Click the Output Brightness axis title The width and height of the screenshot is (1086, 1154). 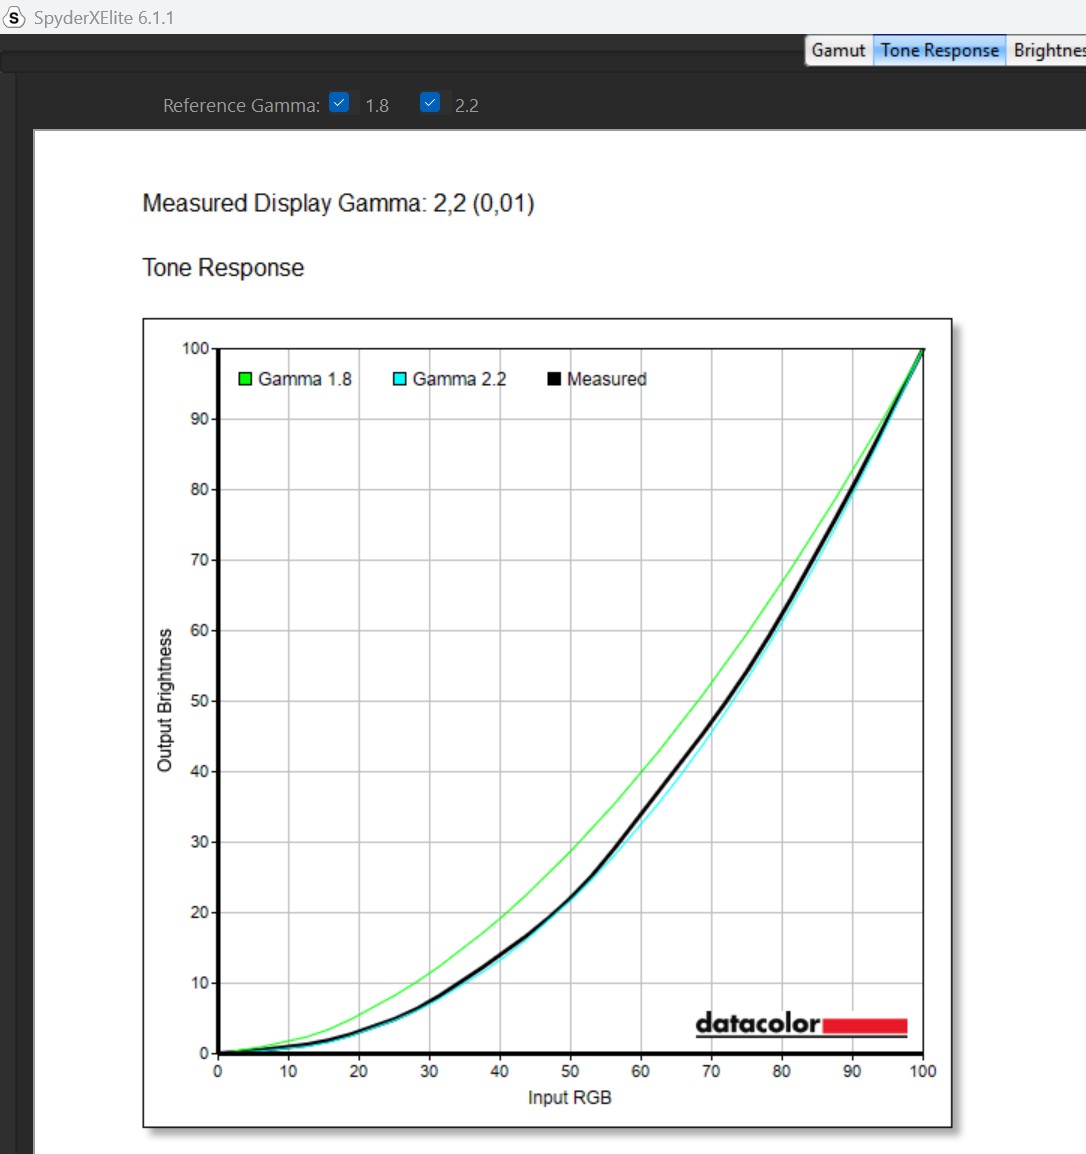point(165,700)
